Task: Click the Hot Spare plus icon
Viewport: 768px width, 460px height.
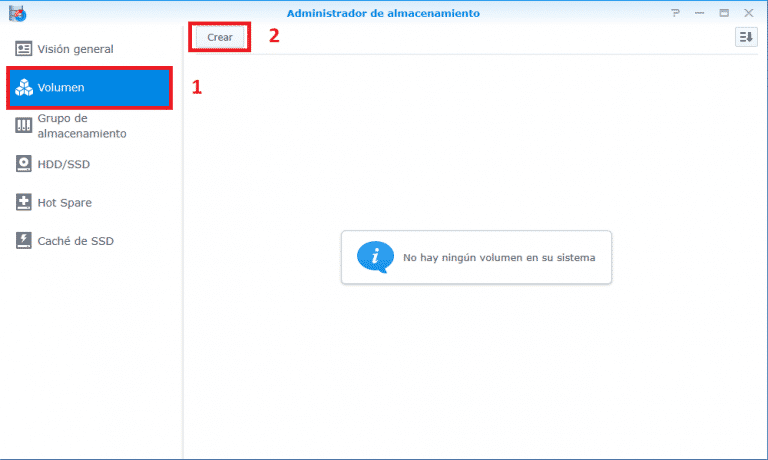Action: [24, 202]
